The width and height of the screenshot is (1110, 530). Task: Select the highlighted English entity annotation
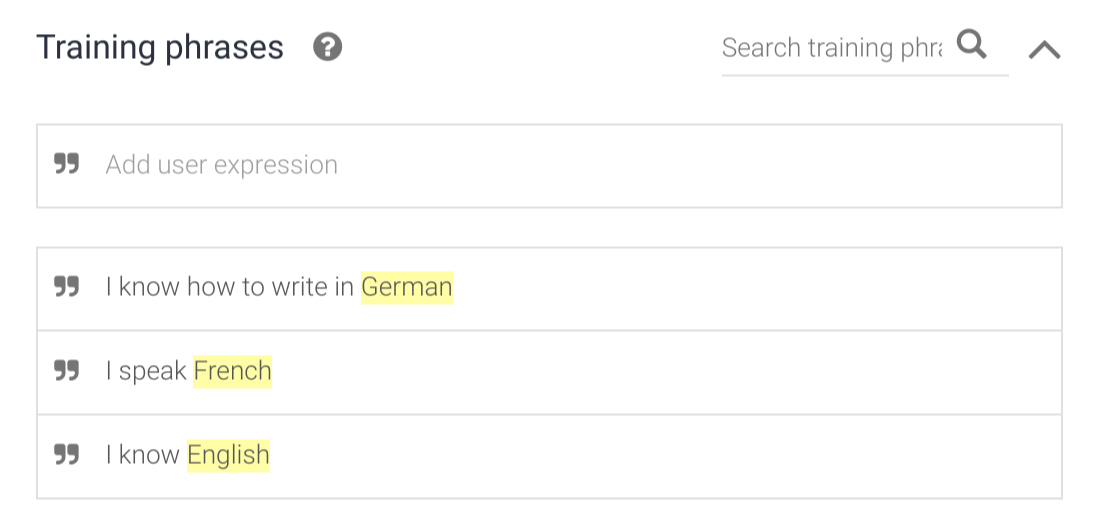click(x=229, y=455)
